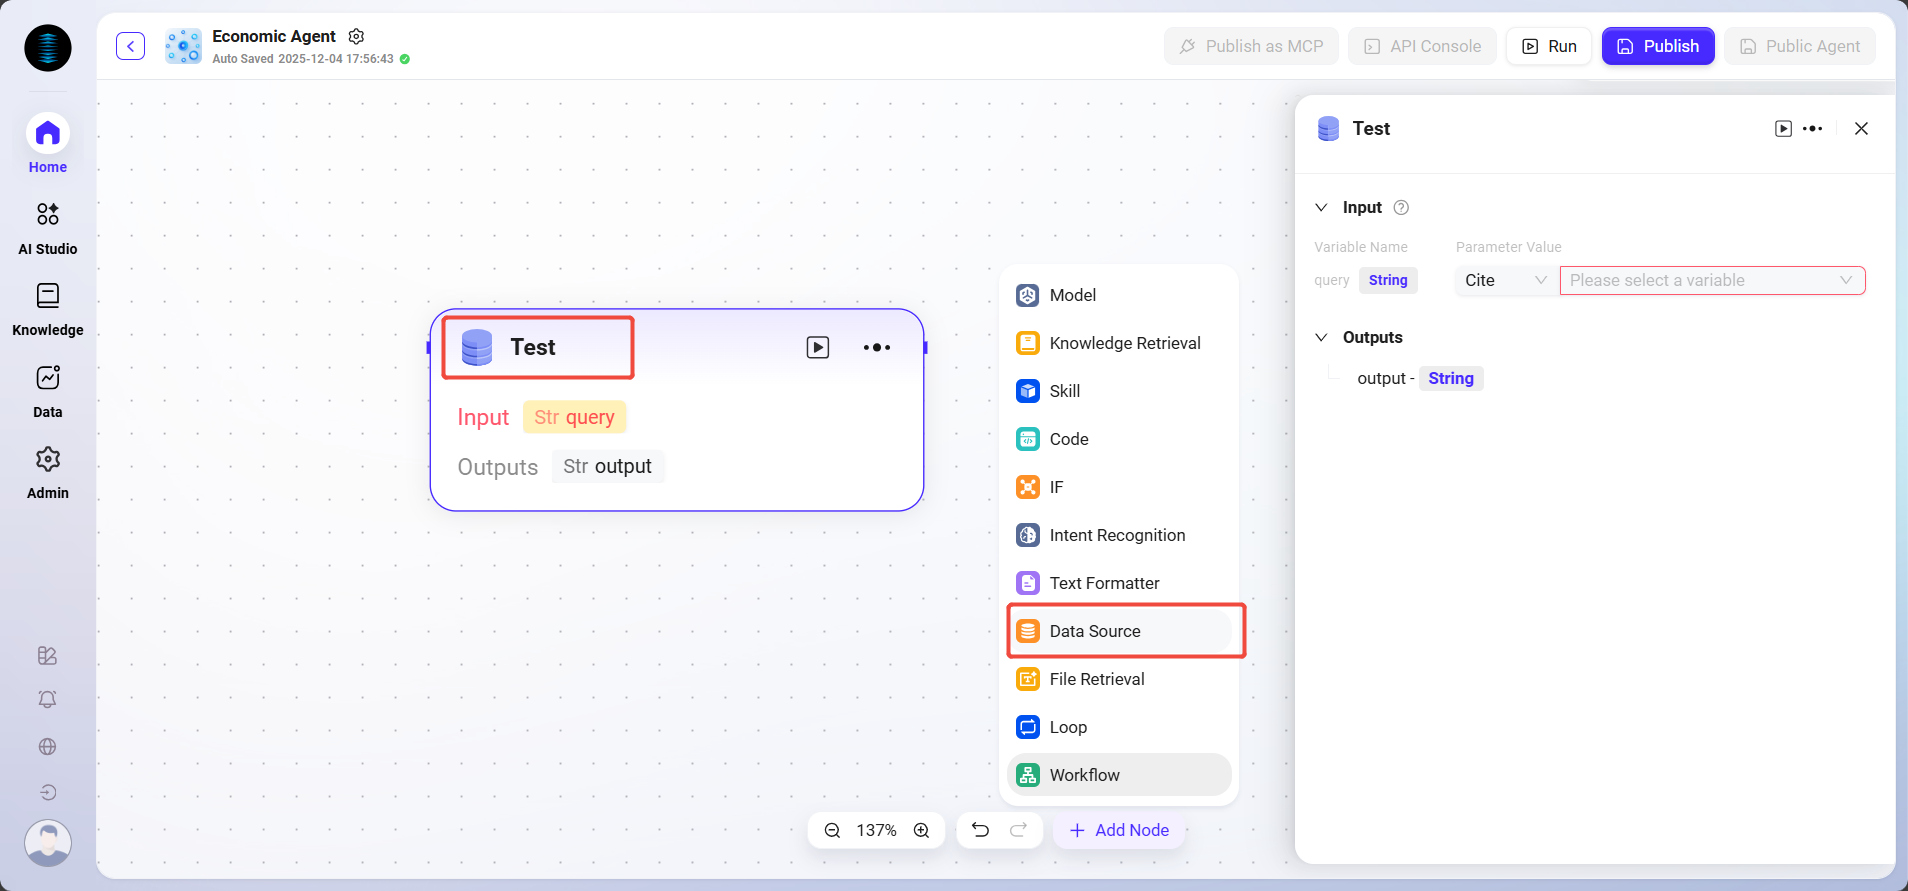The image size is (1908, 891).
Task: Zoom out the canvas
Action: pos(832,830)
